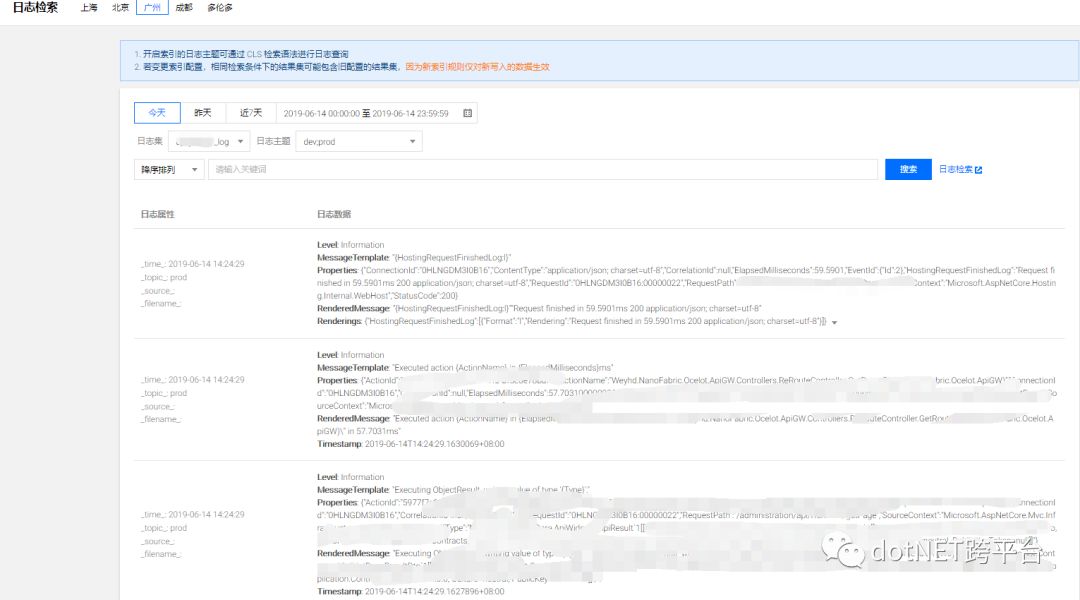Select the 今天 time range
Image resolution: width=1080 pixels, height=600 pixels.
(157, 113)
